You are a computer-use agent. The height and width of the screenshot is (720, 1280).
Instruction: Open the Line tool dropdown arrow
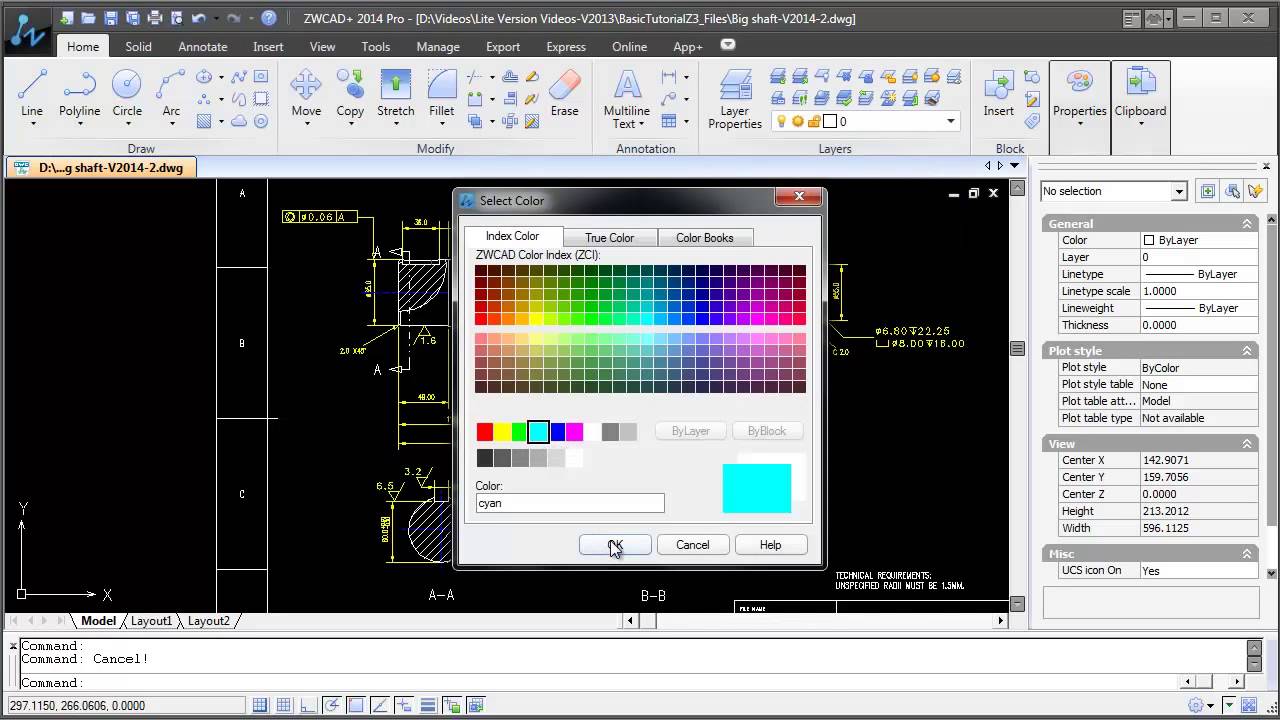(32, 124)
